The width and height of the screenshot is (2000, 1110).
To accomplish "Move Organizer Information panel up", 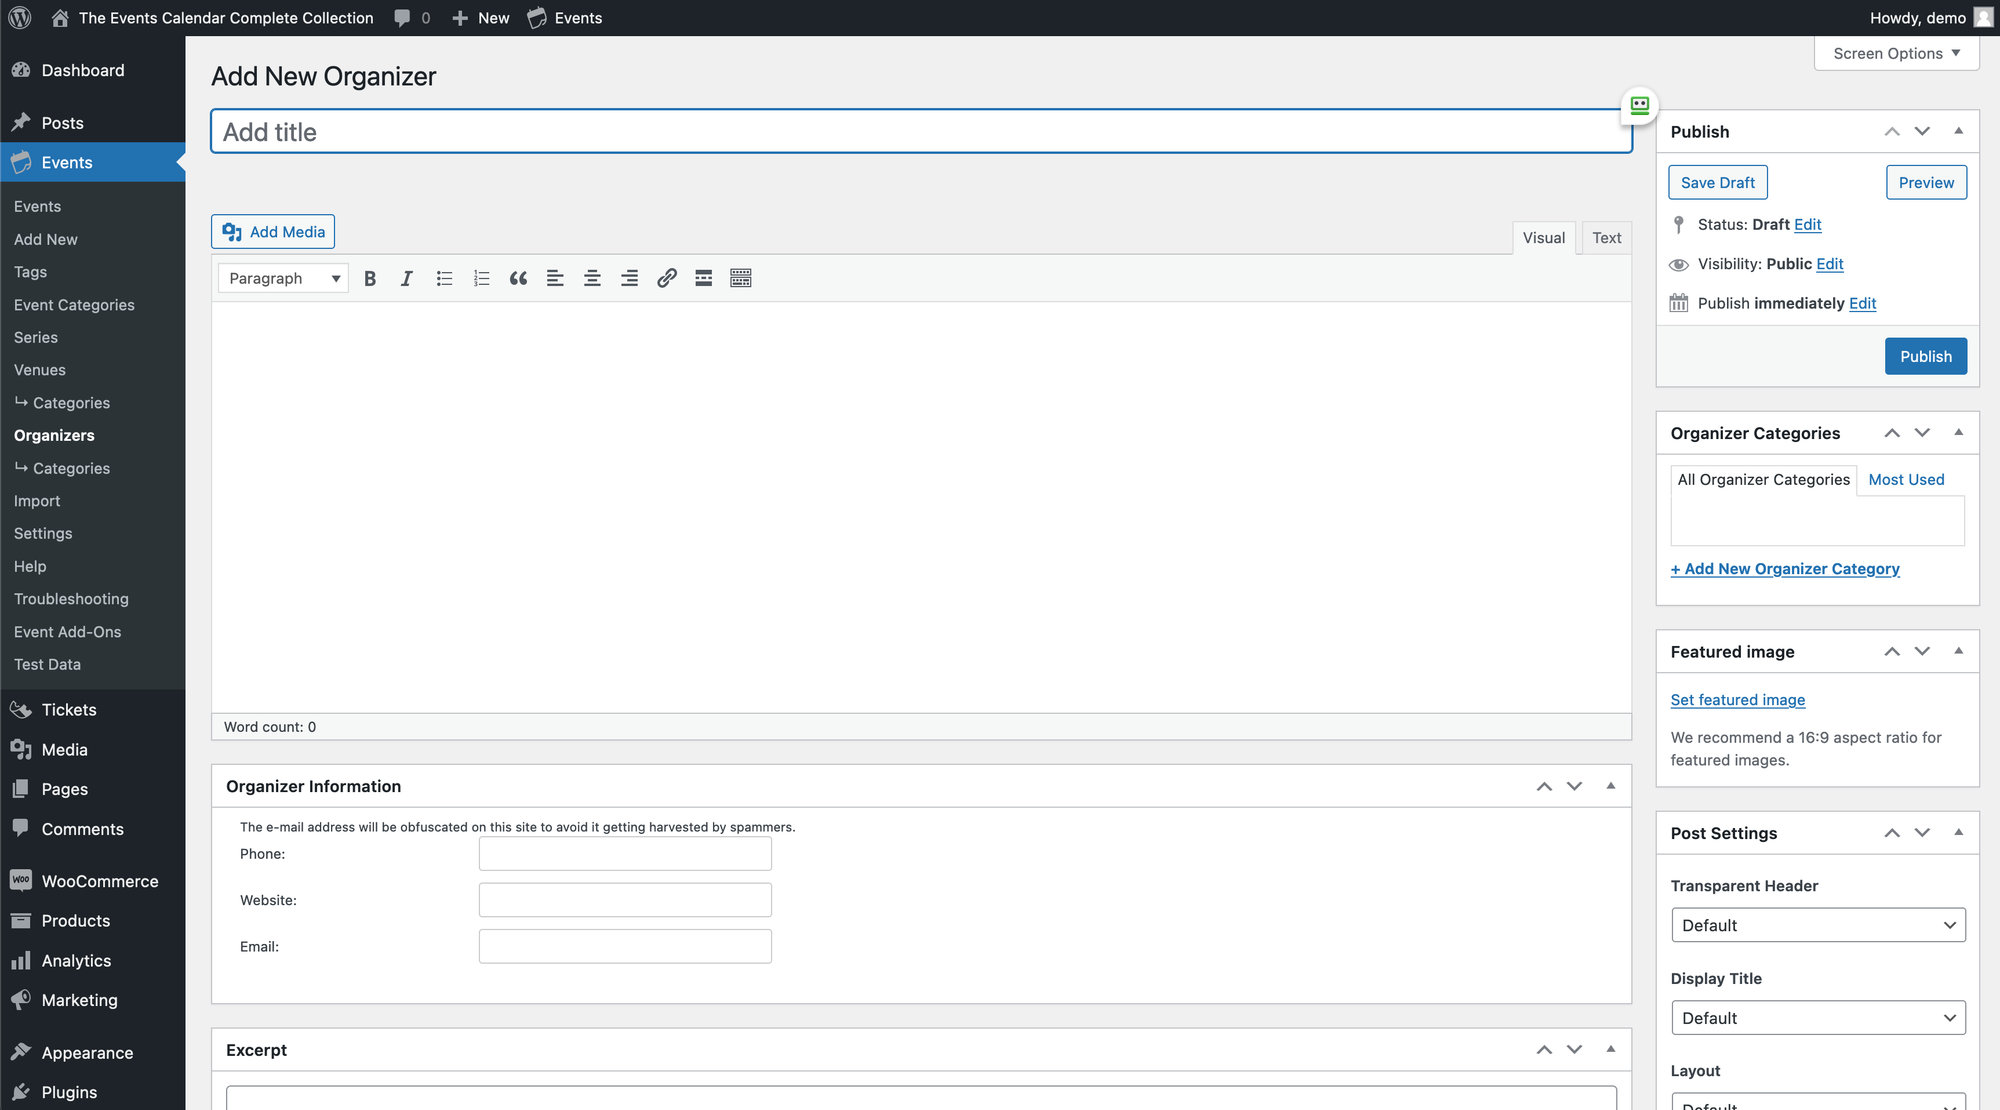I will (x=1544, y=787).
